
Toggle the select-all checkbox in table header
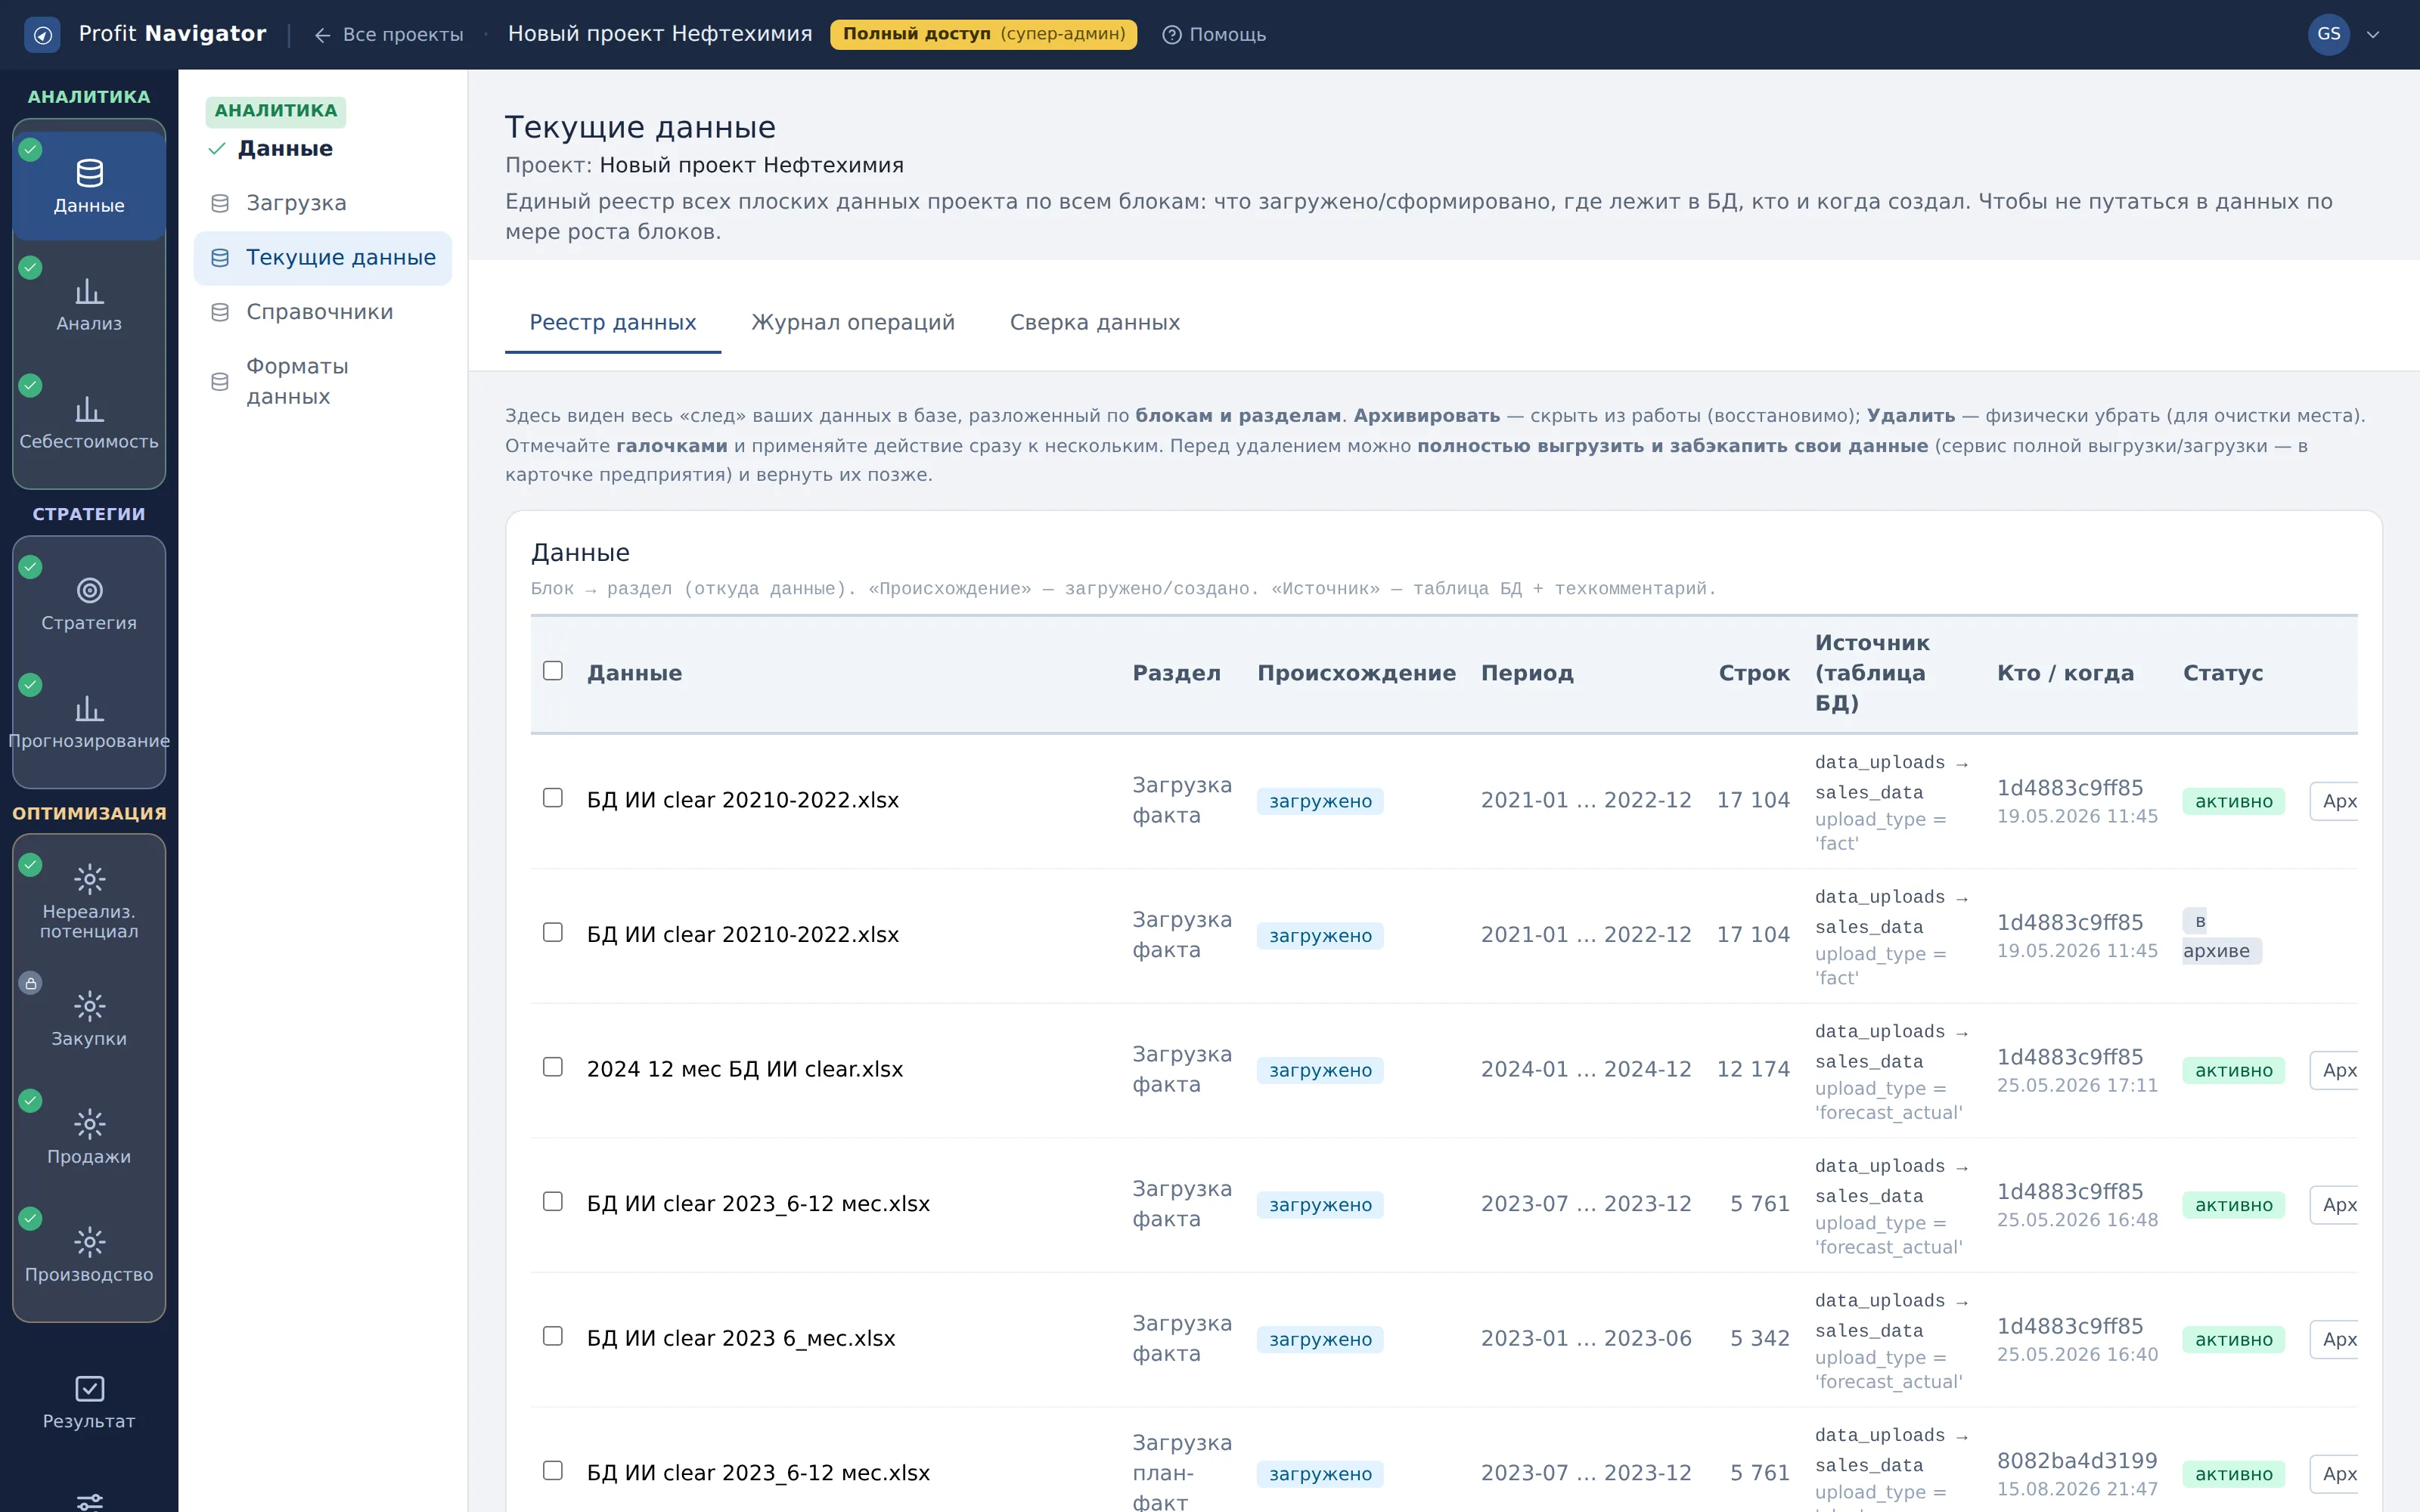(x=552, y=670)
